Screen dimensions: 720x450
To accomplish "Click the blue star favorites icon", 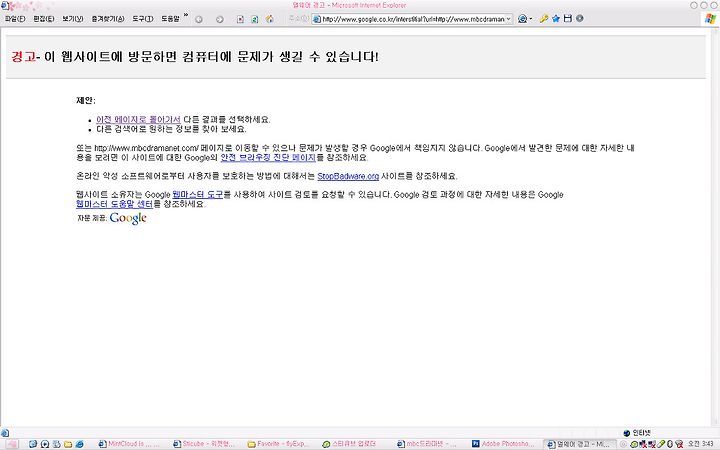I will point(556,19).
